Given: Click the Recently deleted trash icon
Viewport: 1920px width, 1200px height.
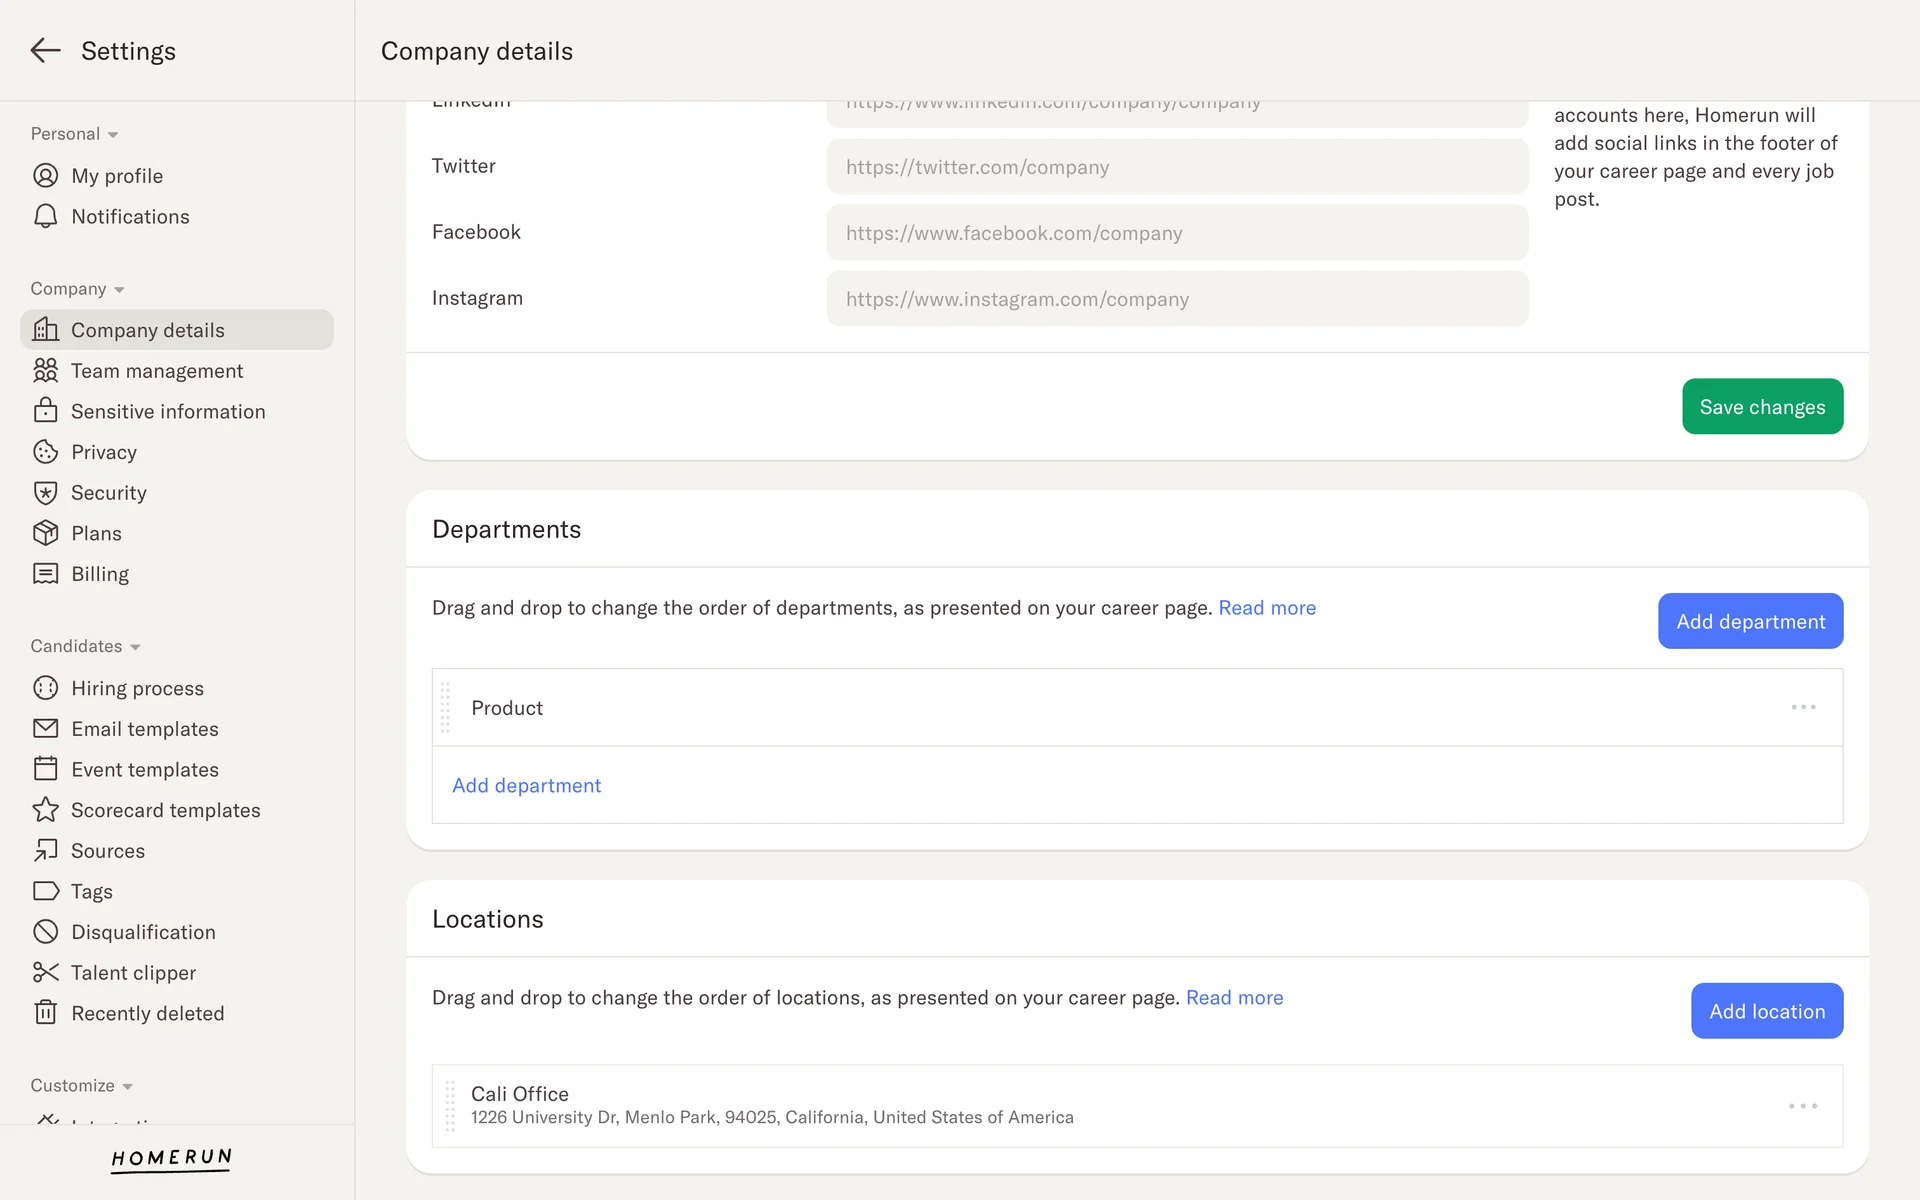Looking at the screenshot, I should (45, 1013).
